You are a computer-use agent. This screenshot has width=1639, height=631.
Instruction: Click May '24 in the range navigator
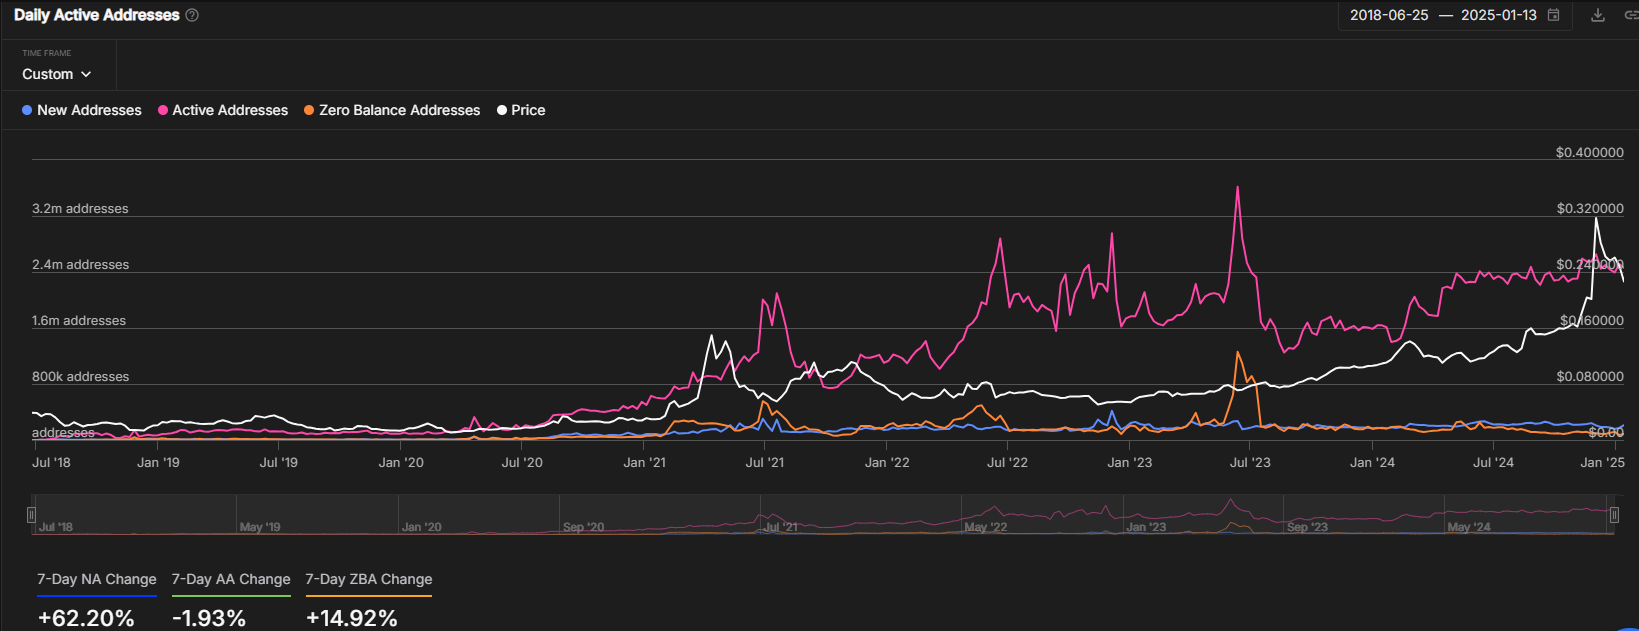(1469, 527)
